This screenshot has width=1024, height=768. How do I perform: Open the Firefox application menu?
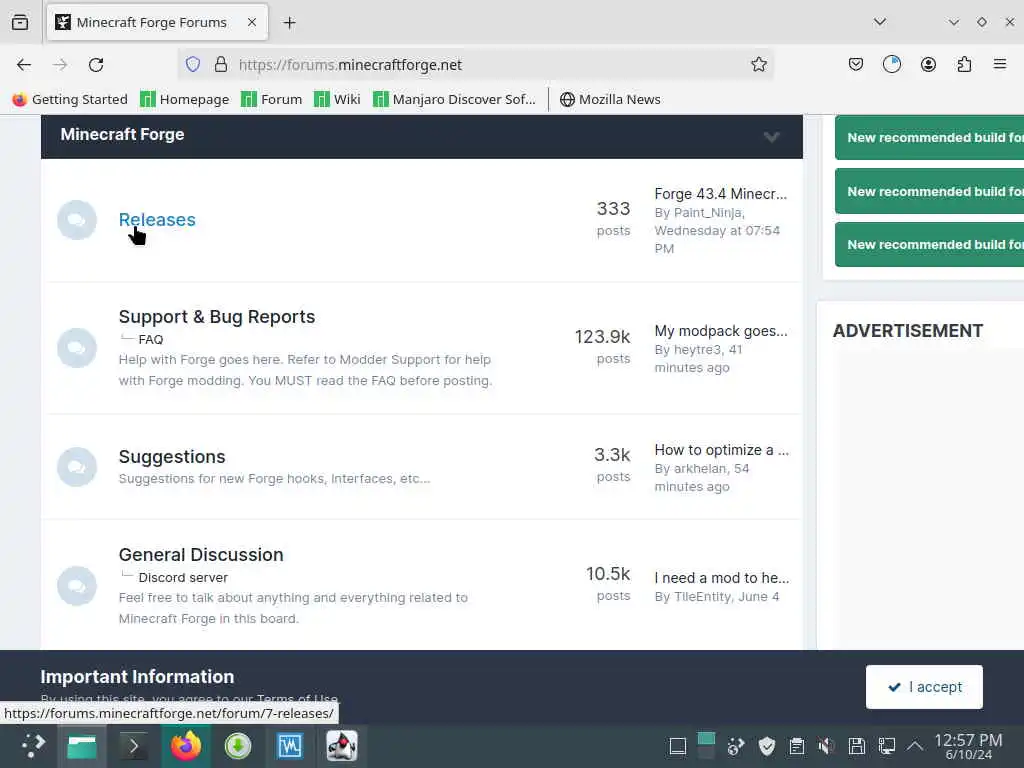click(1000, 65)
